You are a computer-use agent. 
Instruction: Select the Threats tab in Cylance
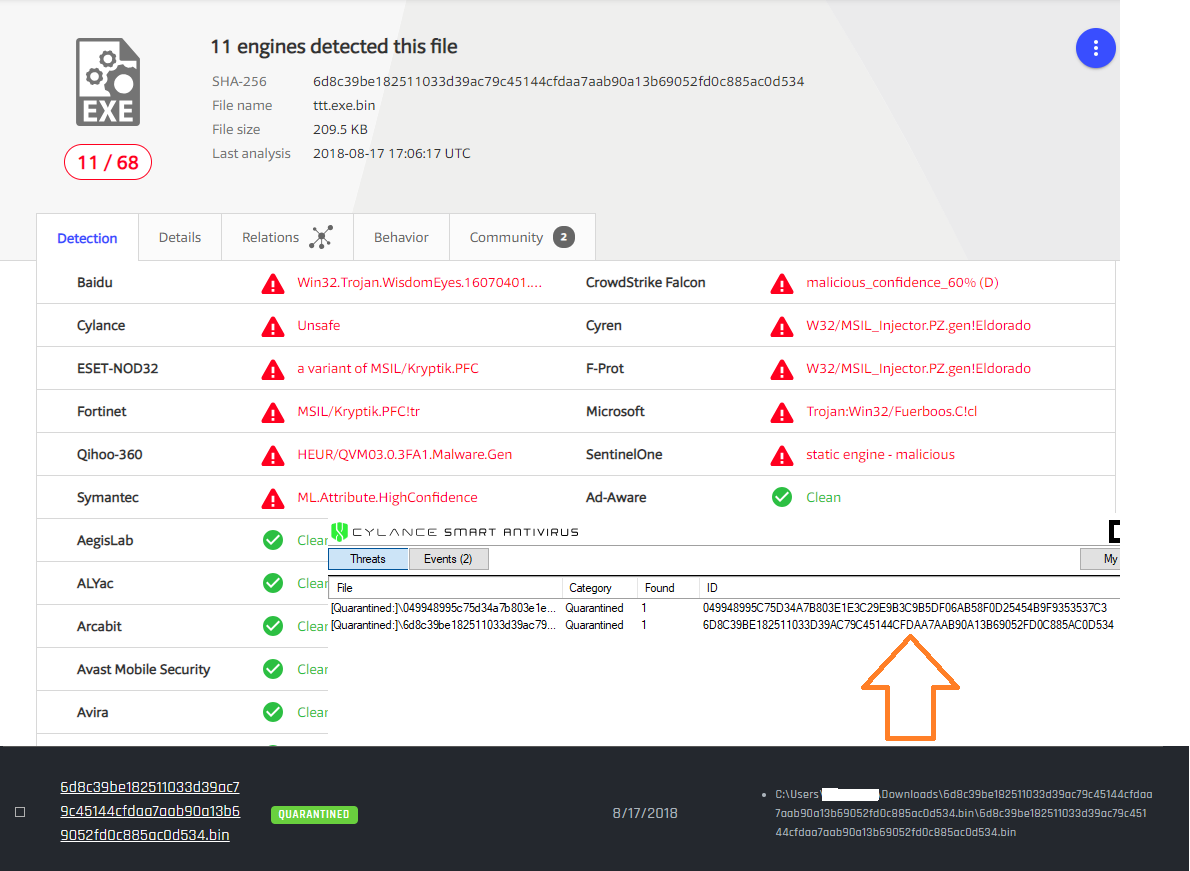click(368, 559)
